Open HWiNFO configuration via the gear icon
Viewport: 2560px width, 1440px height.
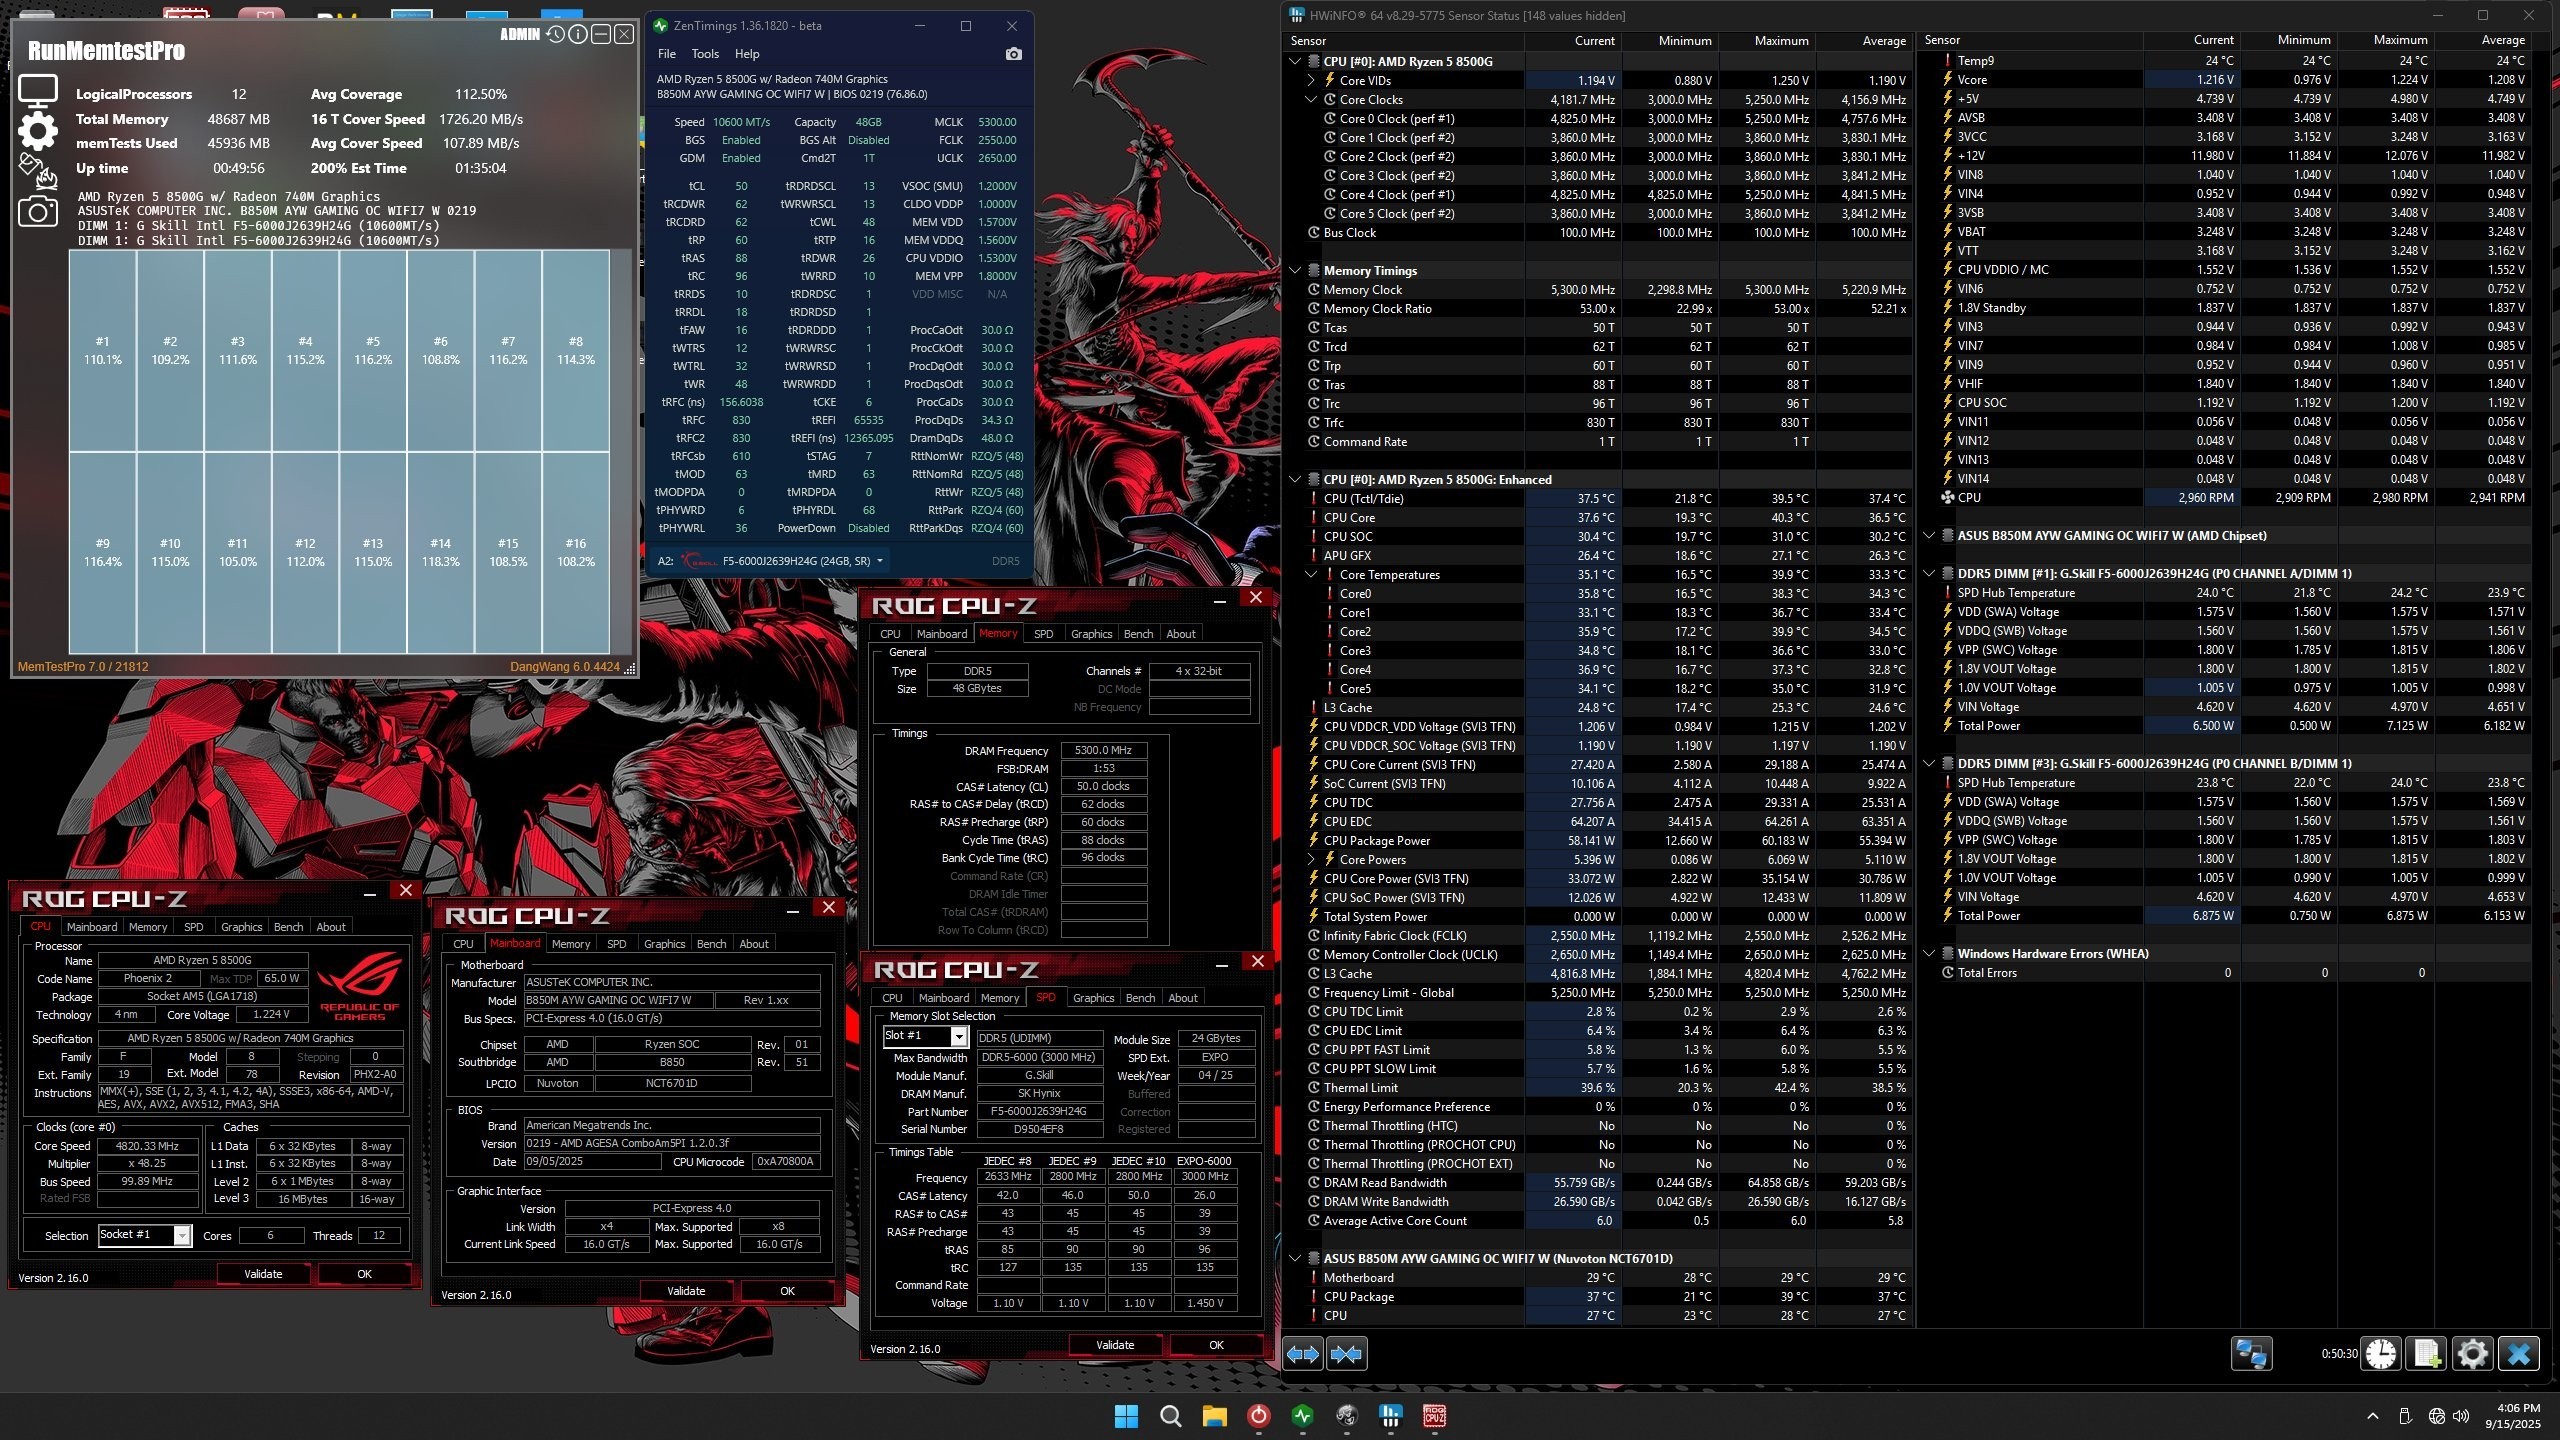point(2472,1354)
